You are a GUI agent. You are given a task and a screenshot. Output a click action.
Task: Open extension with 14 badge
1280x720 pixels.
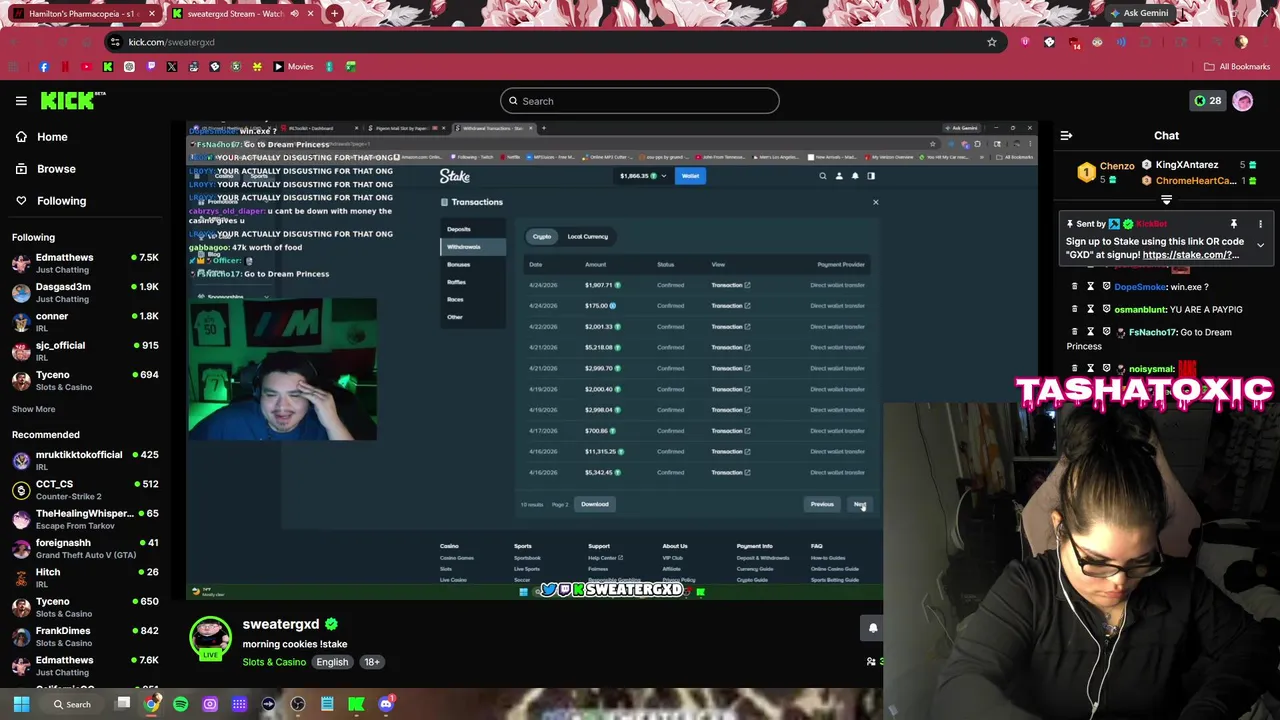pyautogui.click(x=1074, y=42)
